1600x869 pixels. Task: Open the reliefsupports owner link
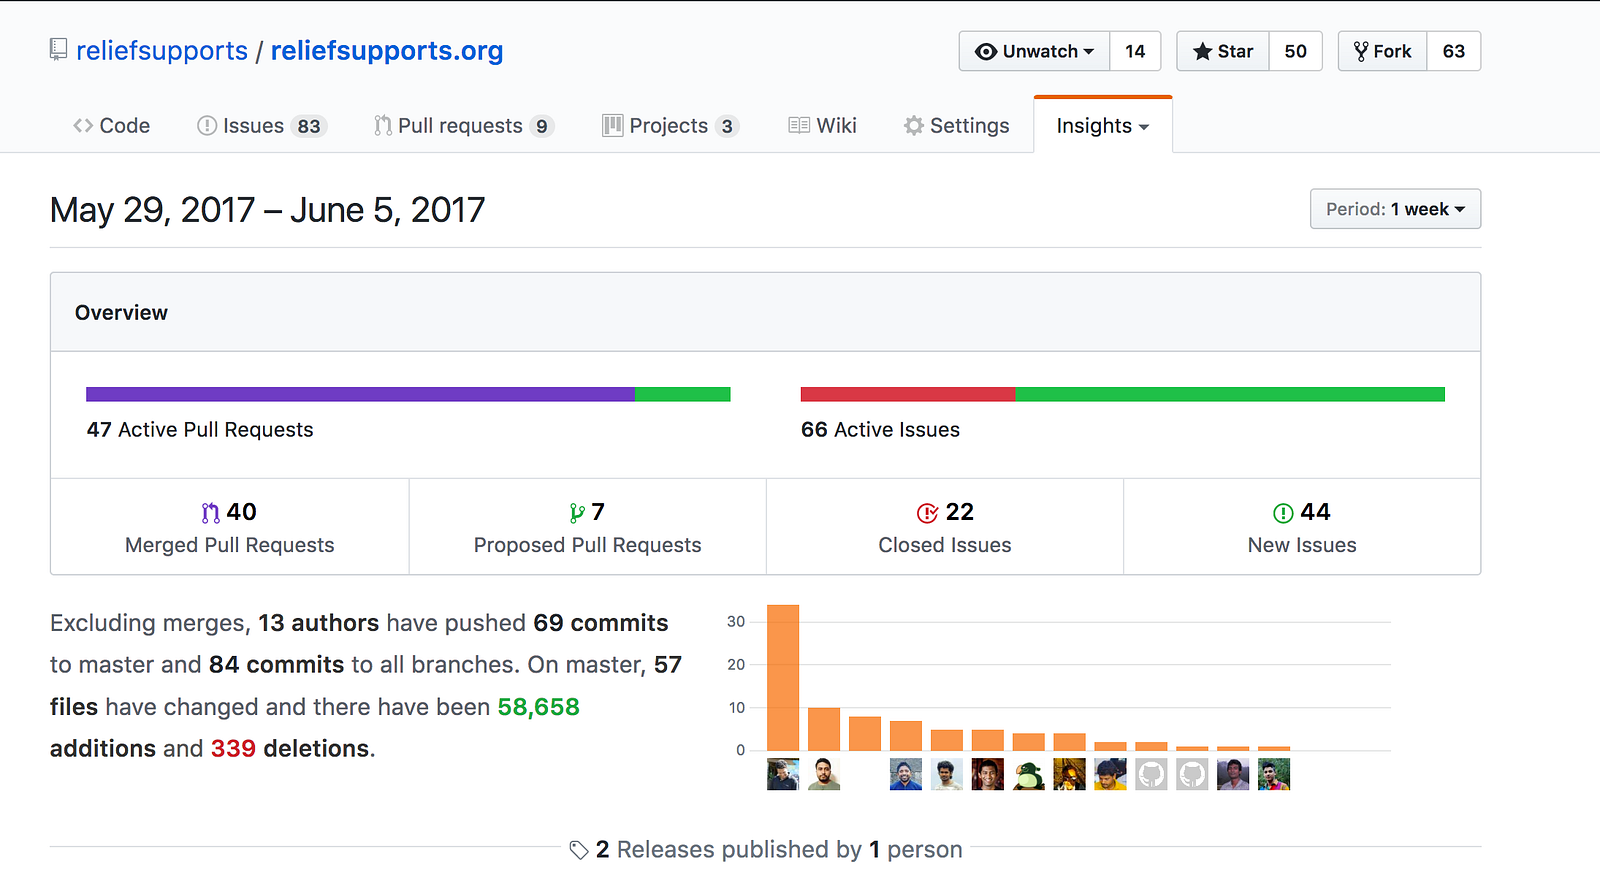pyautogui.click(x=162, y=51)
